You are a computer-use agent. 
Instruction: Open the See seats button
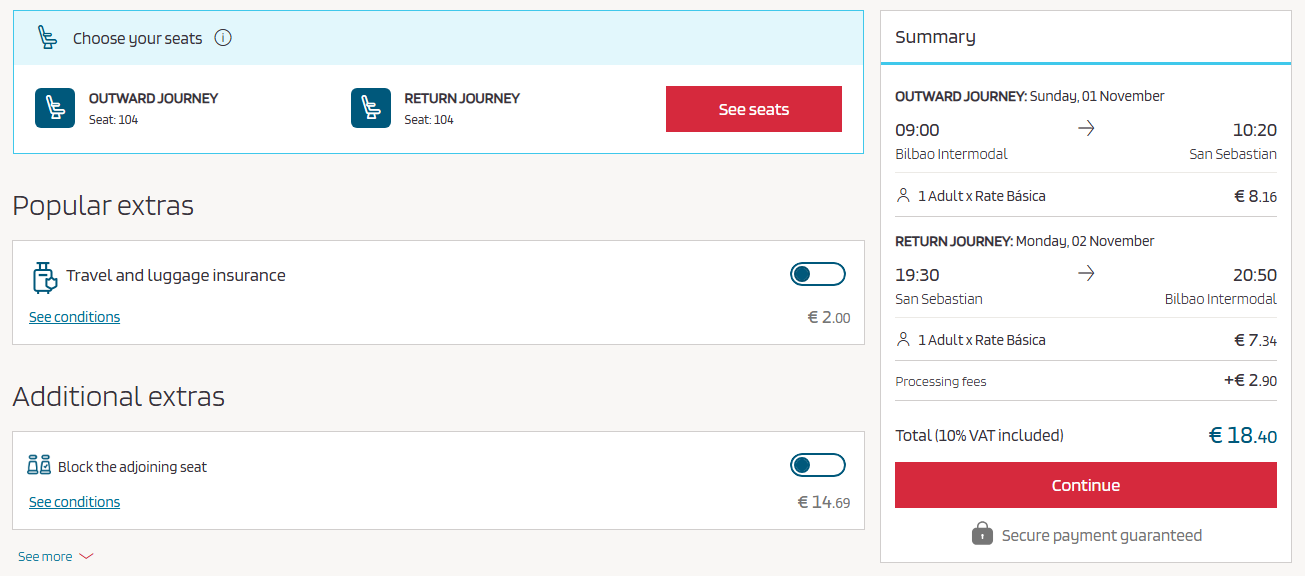[x=754, y=109]
